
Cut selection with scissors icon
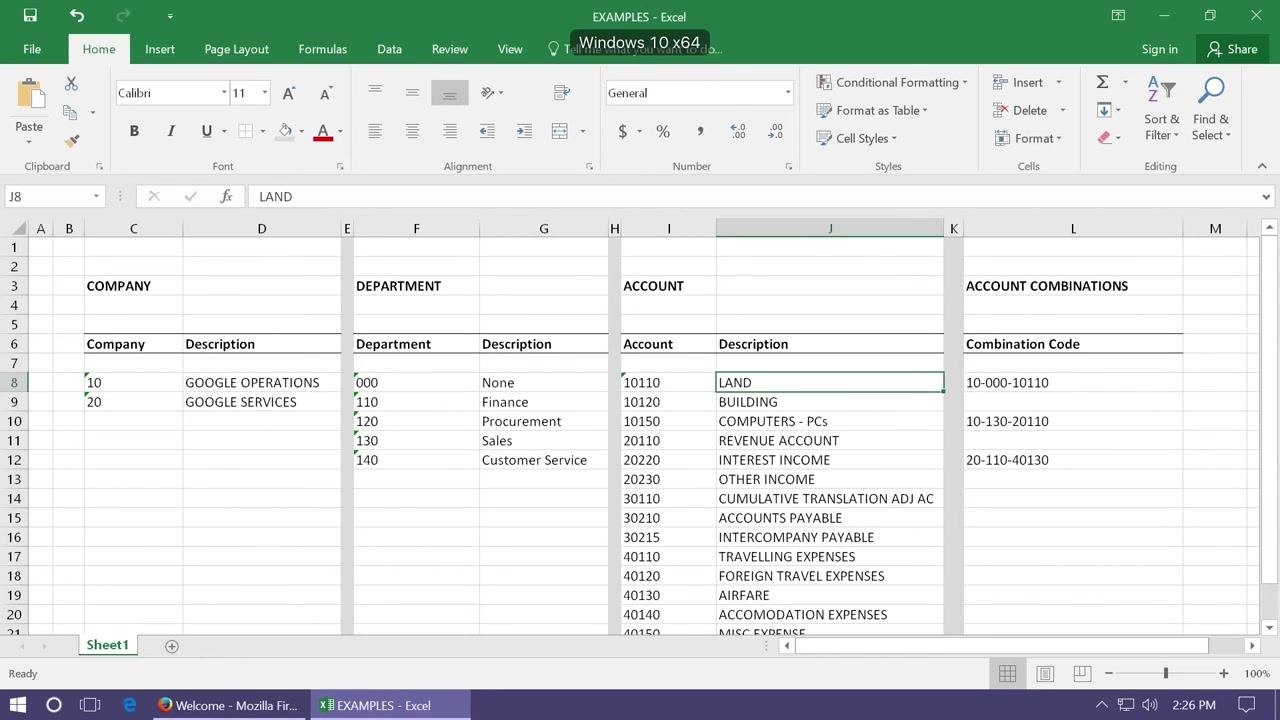[71, 84]
